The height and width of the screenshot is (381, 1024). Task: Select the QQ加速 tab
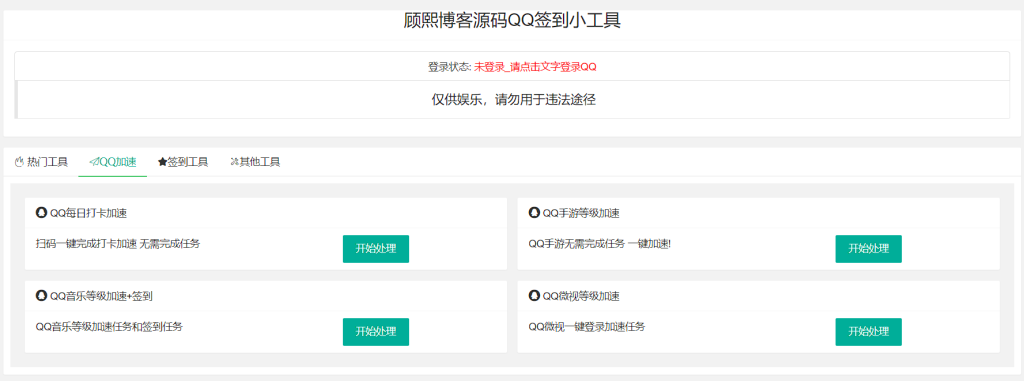[112, 162]
